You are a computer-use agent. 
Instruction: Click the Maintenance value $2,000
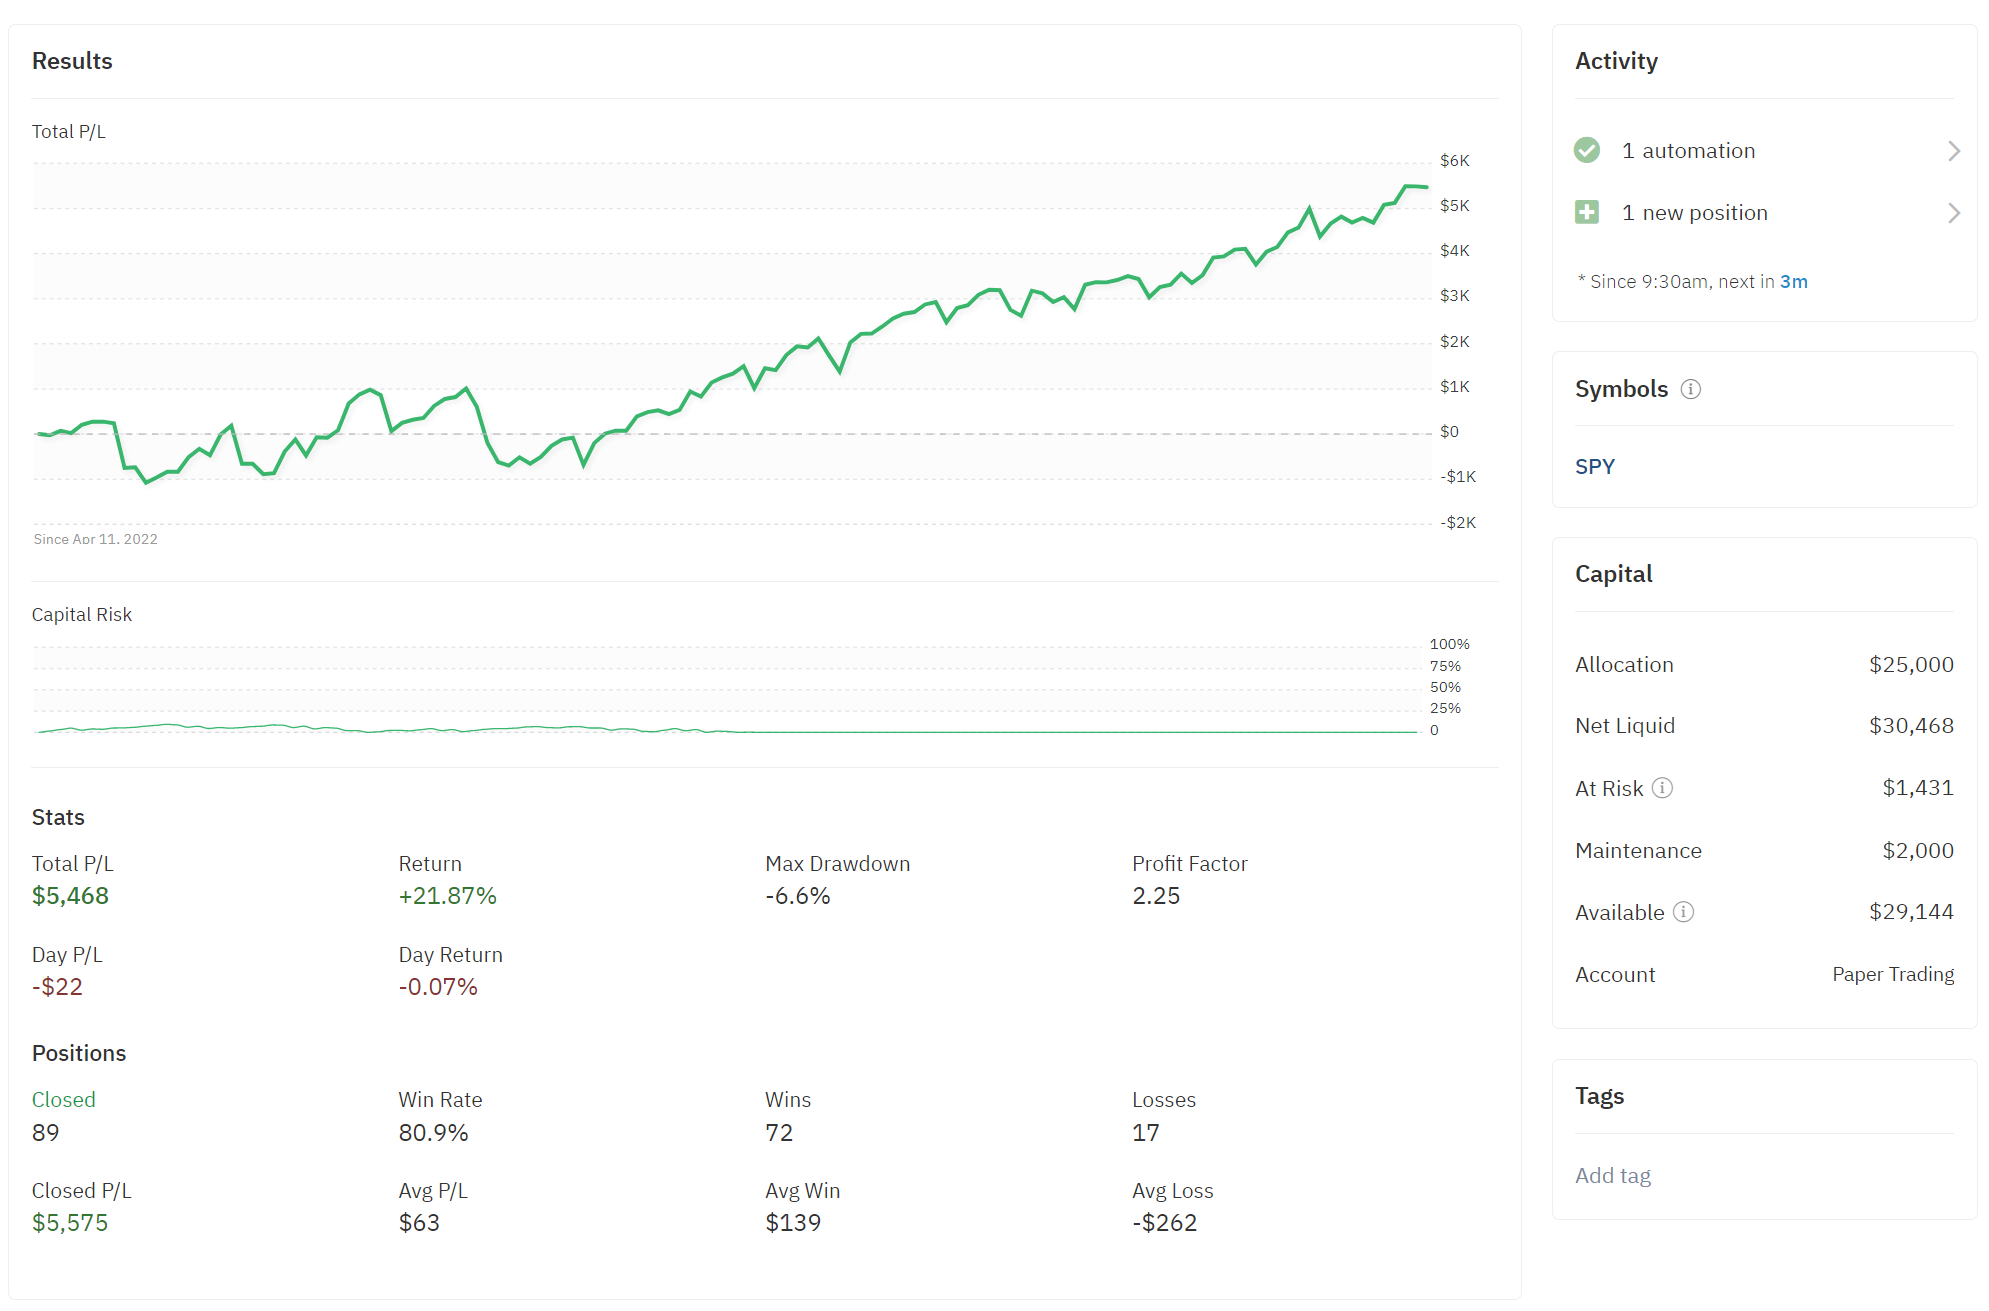[x=1918, y=851]
